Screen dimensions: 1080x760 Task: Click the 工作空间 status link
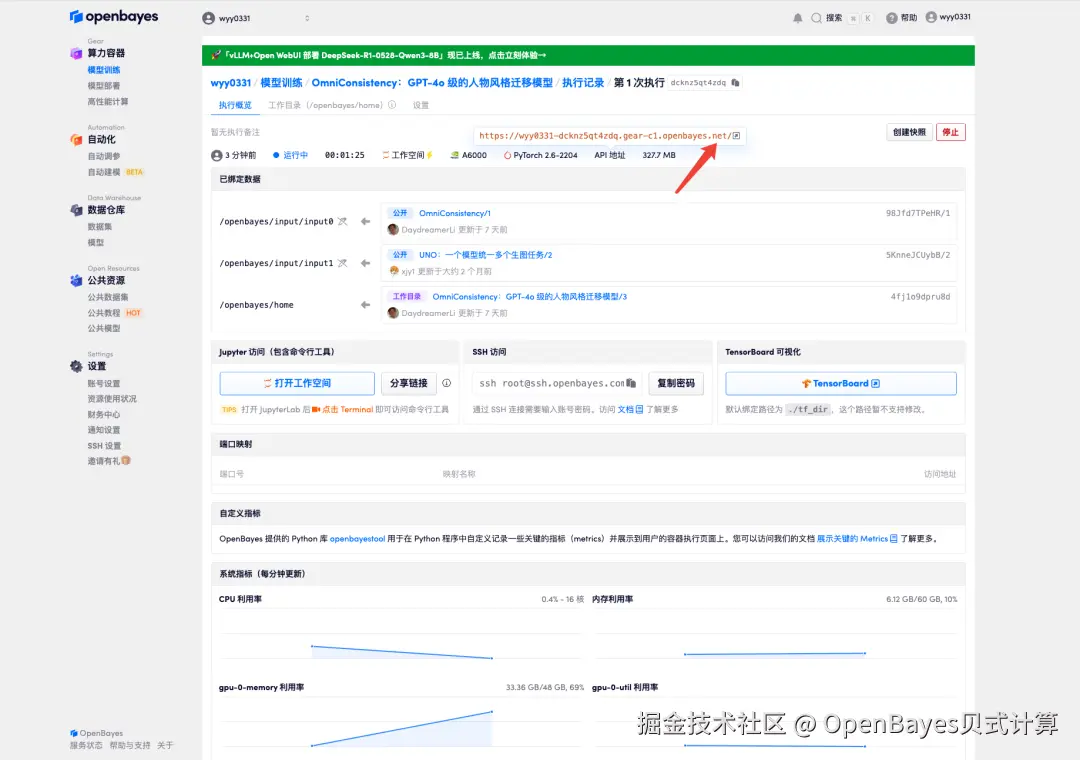click(407, 155)
